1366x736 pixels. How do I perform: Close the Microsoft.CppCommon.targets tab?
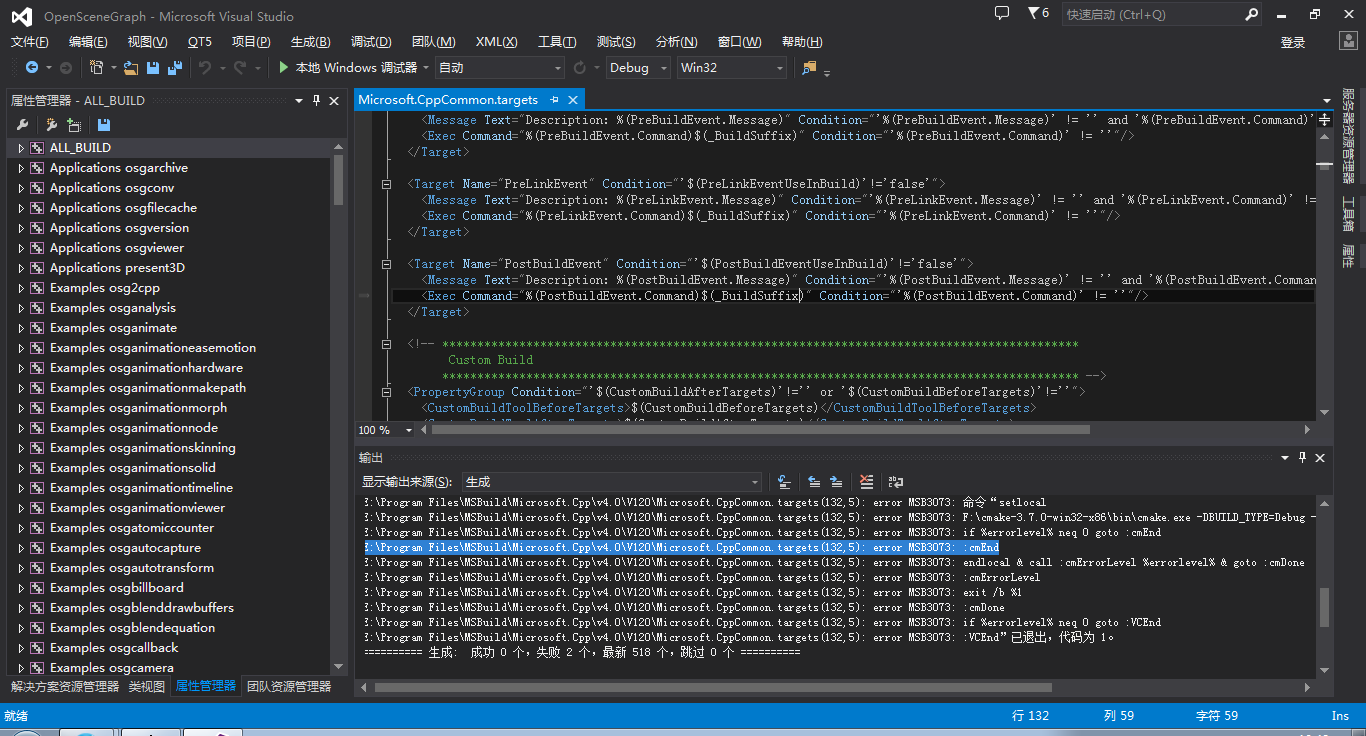point(574,100)
